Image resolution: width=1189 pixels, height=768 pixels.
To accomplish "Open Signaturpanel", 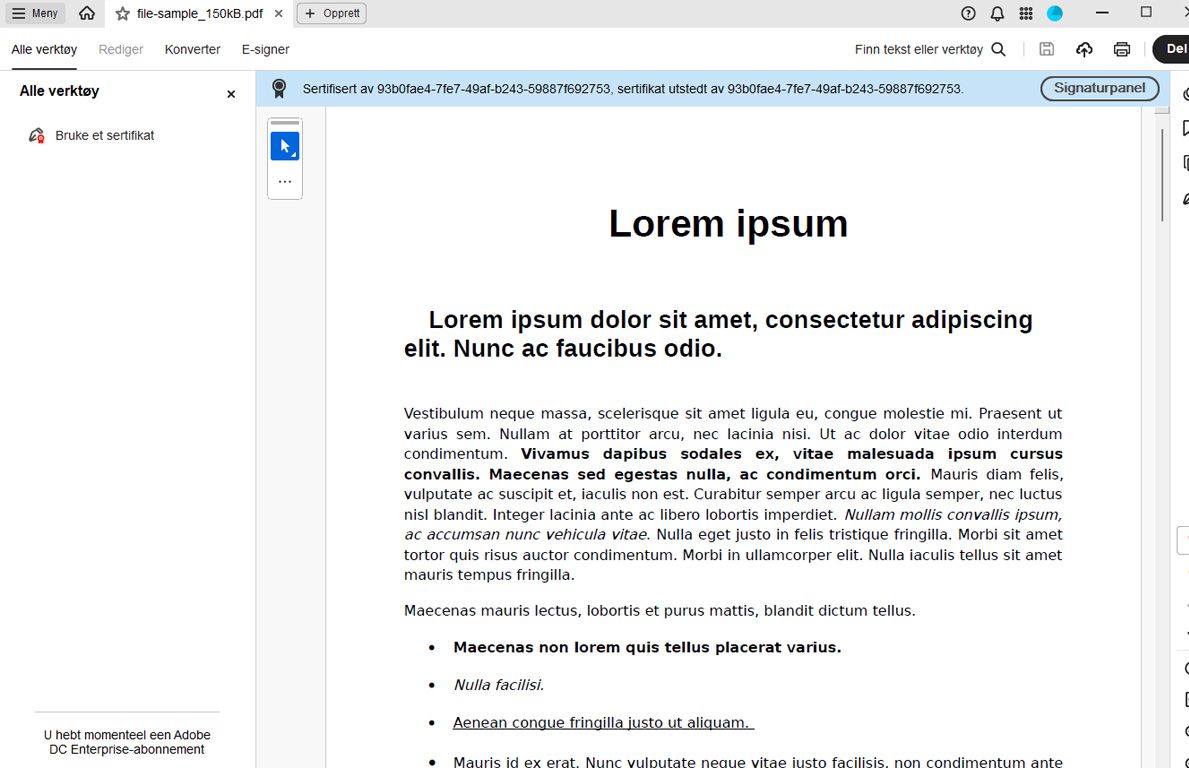I will click(1099, 88).
